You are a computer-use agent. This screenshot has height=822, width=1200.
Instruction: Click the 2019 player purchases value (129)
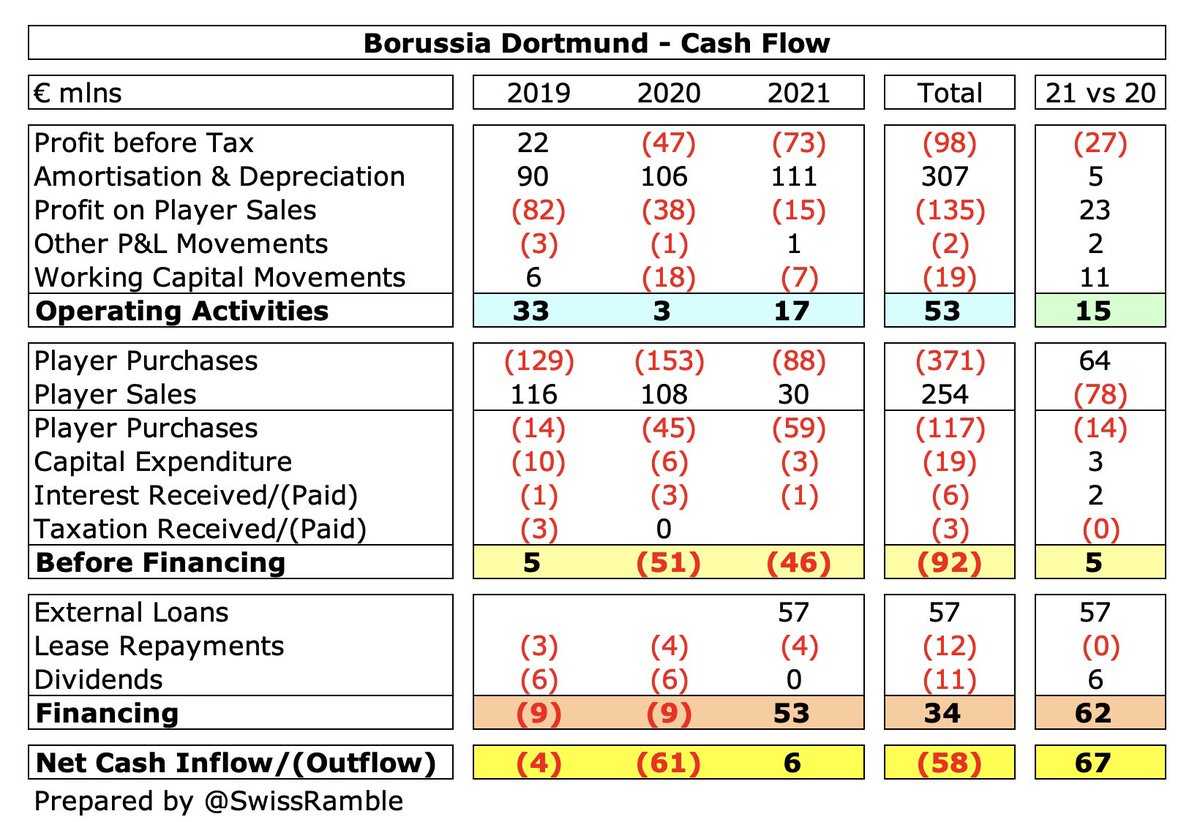[x=540, y=361]
